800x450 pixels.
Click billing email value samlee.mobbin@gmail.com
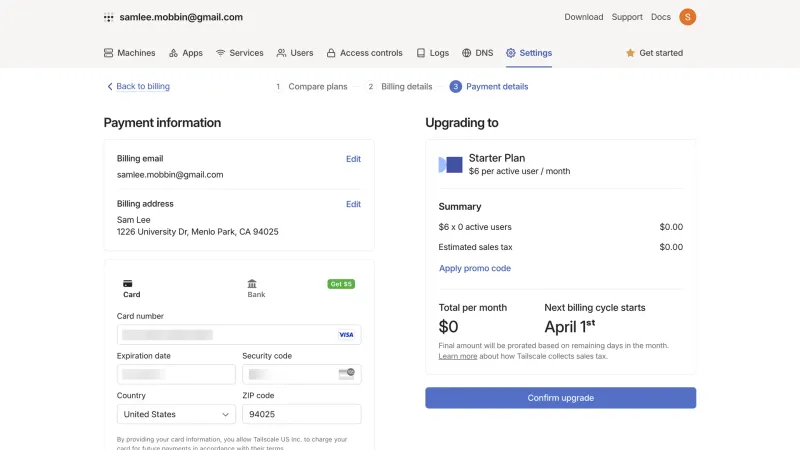coord(170,175)
